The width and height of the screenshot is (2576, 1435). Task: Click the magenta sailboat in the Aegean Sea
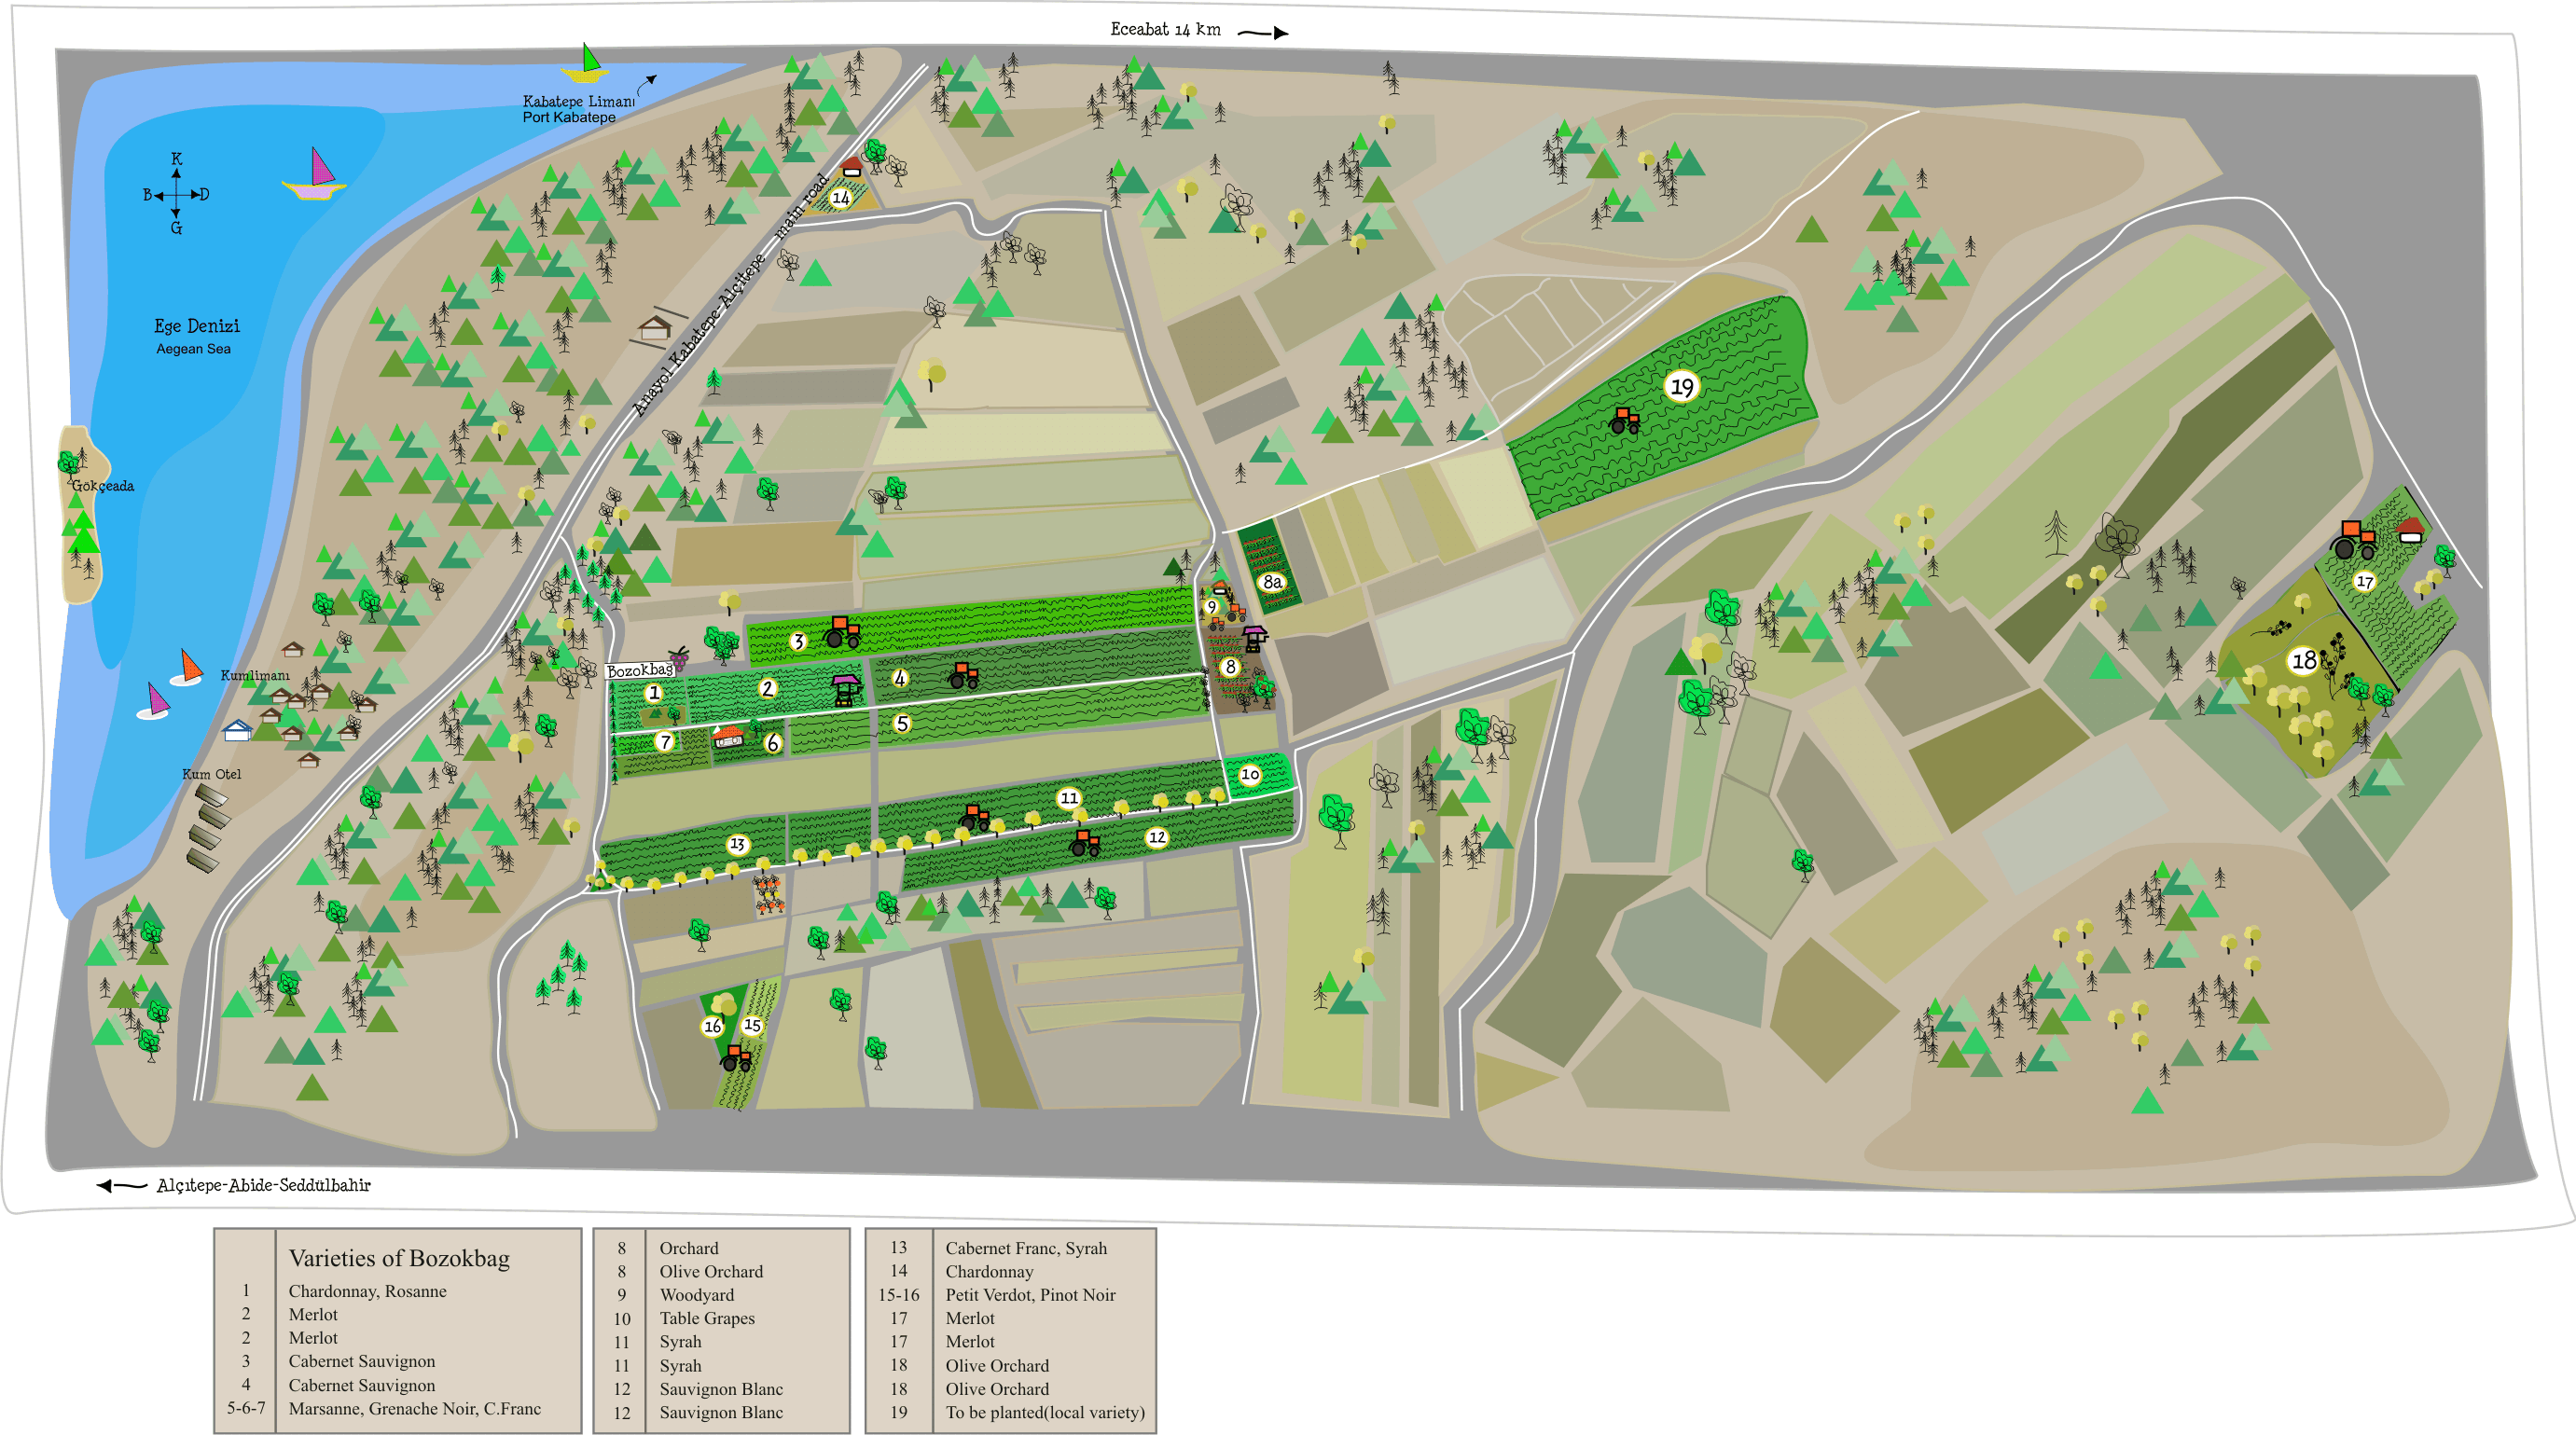[316, 176]
